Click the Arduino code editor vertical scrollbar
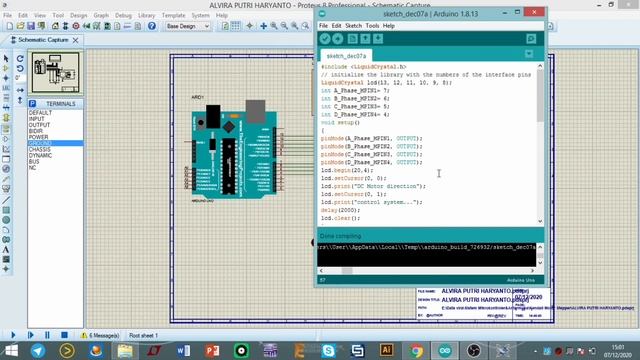This screenshot has height=360, width=640. (540, 143)
